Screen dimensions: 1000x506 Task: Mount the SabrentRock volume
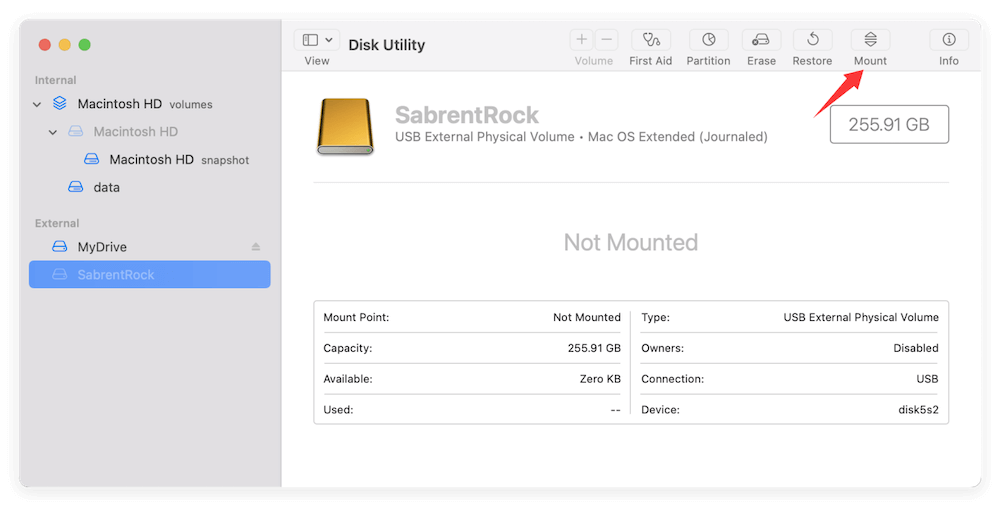871,40
